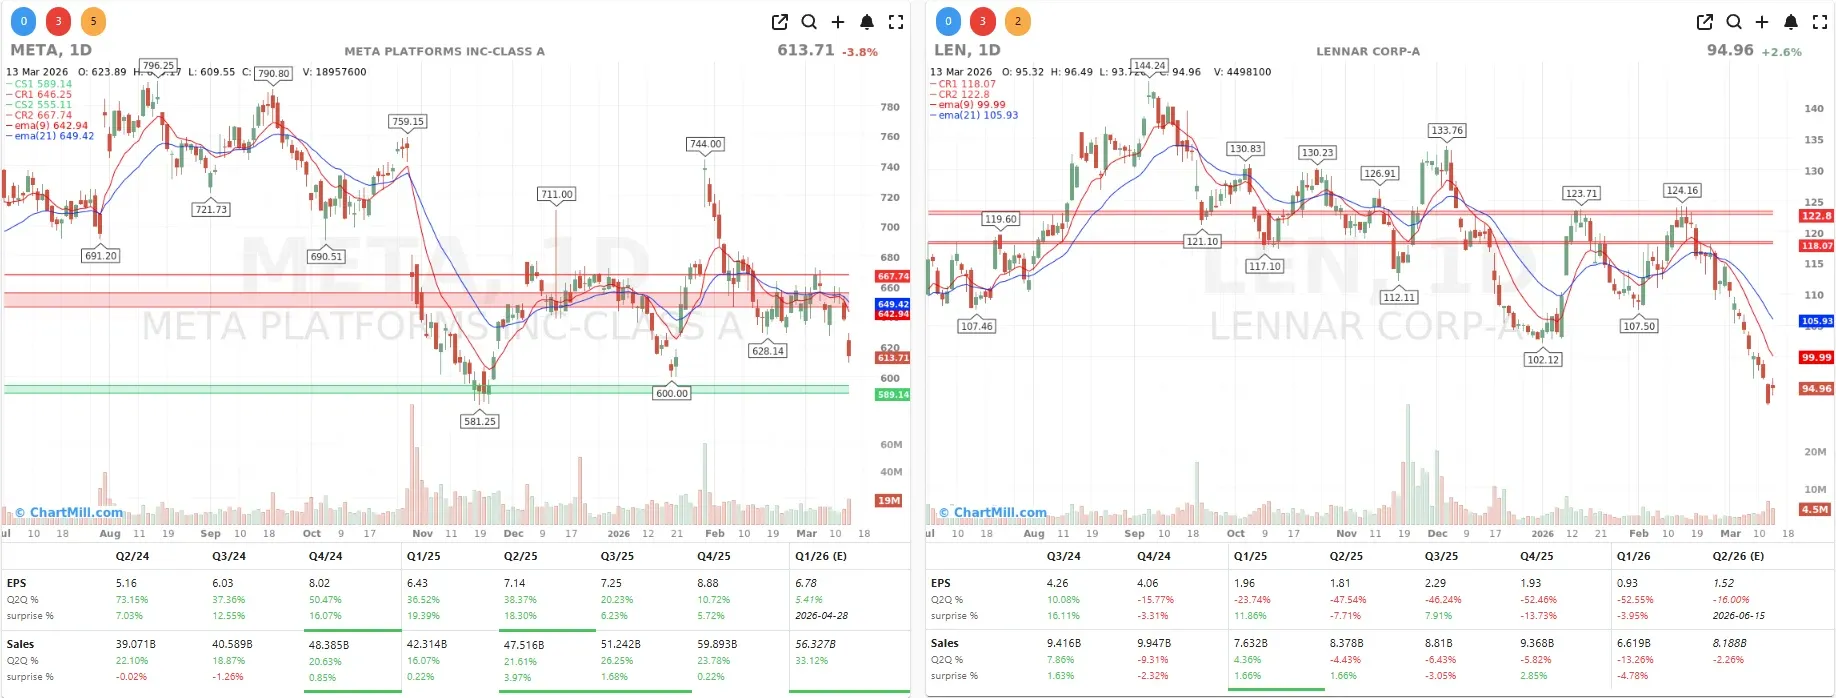
Task: Toggle the CS1 589.14 legend entry
Action: point(43,84)
